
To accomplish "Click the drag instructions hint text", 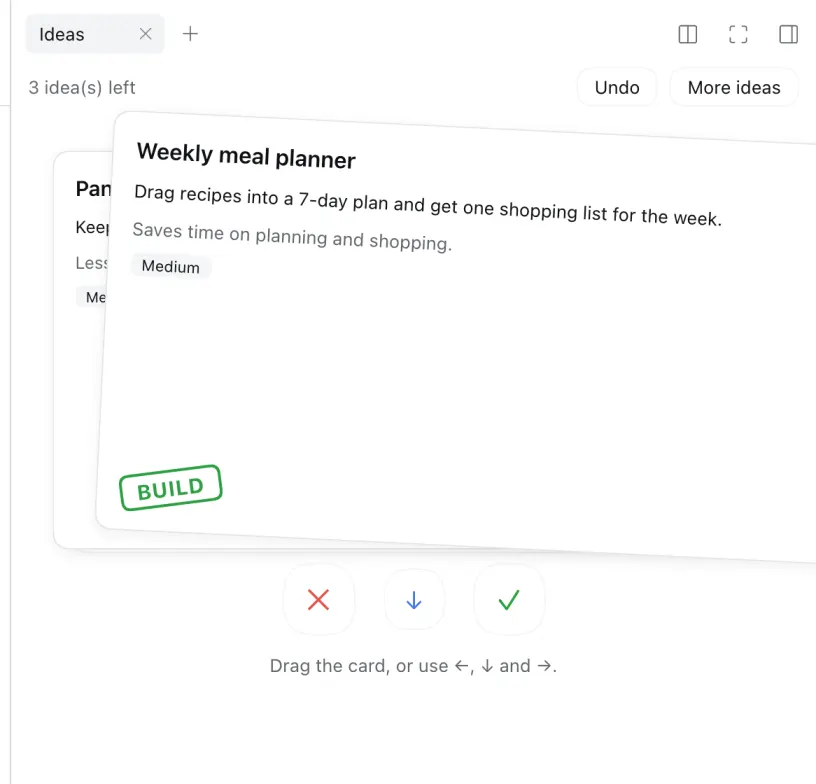I will pos(413,666).
